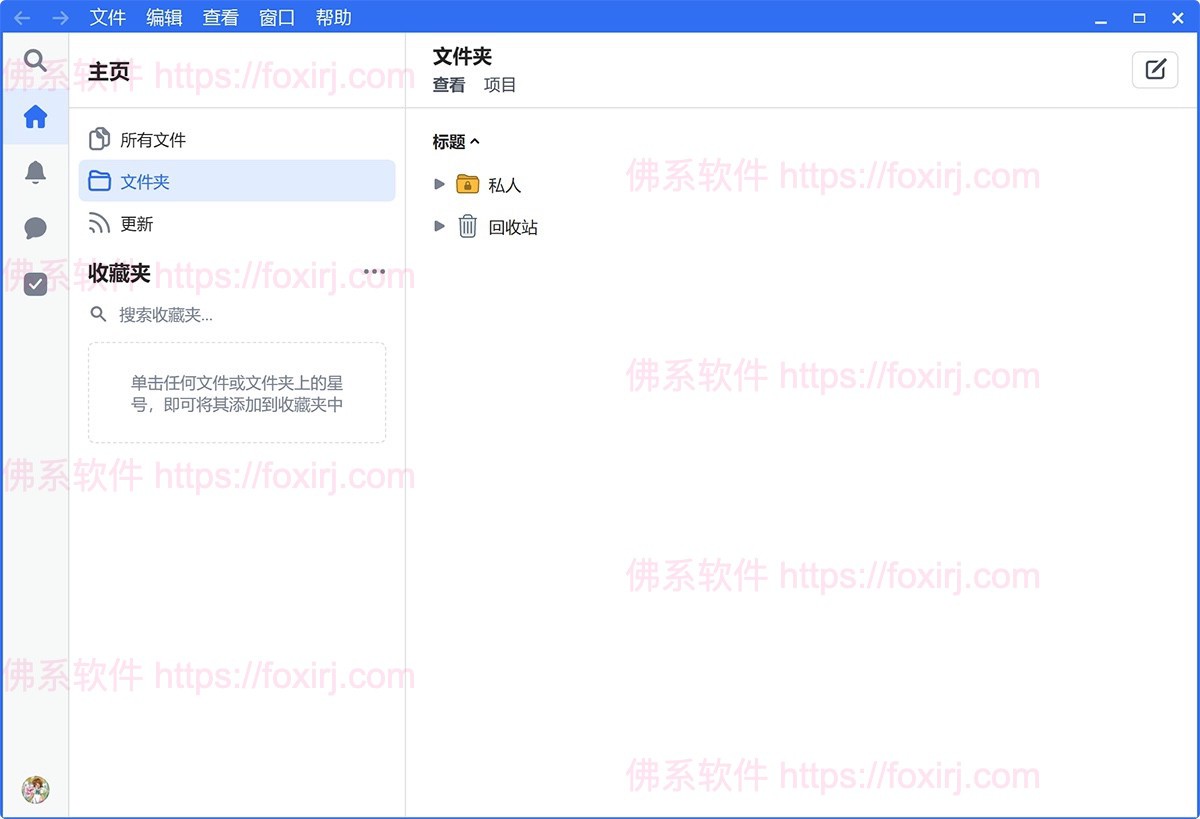Screen dimensions: 1200x819
Task: Open the 收藏夹 options via the ellipsis
Action: coord(375,271)
